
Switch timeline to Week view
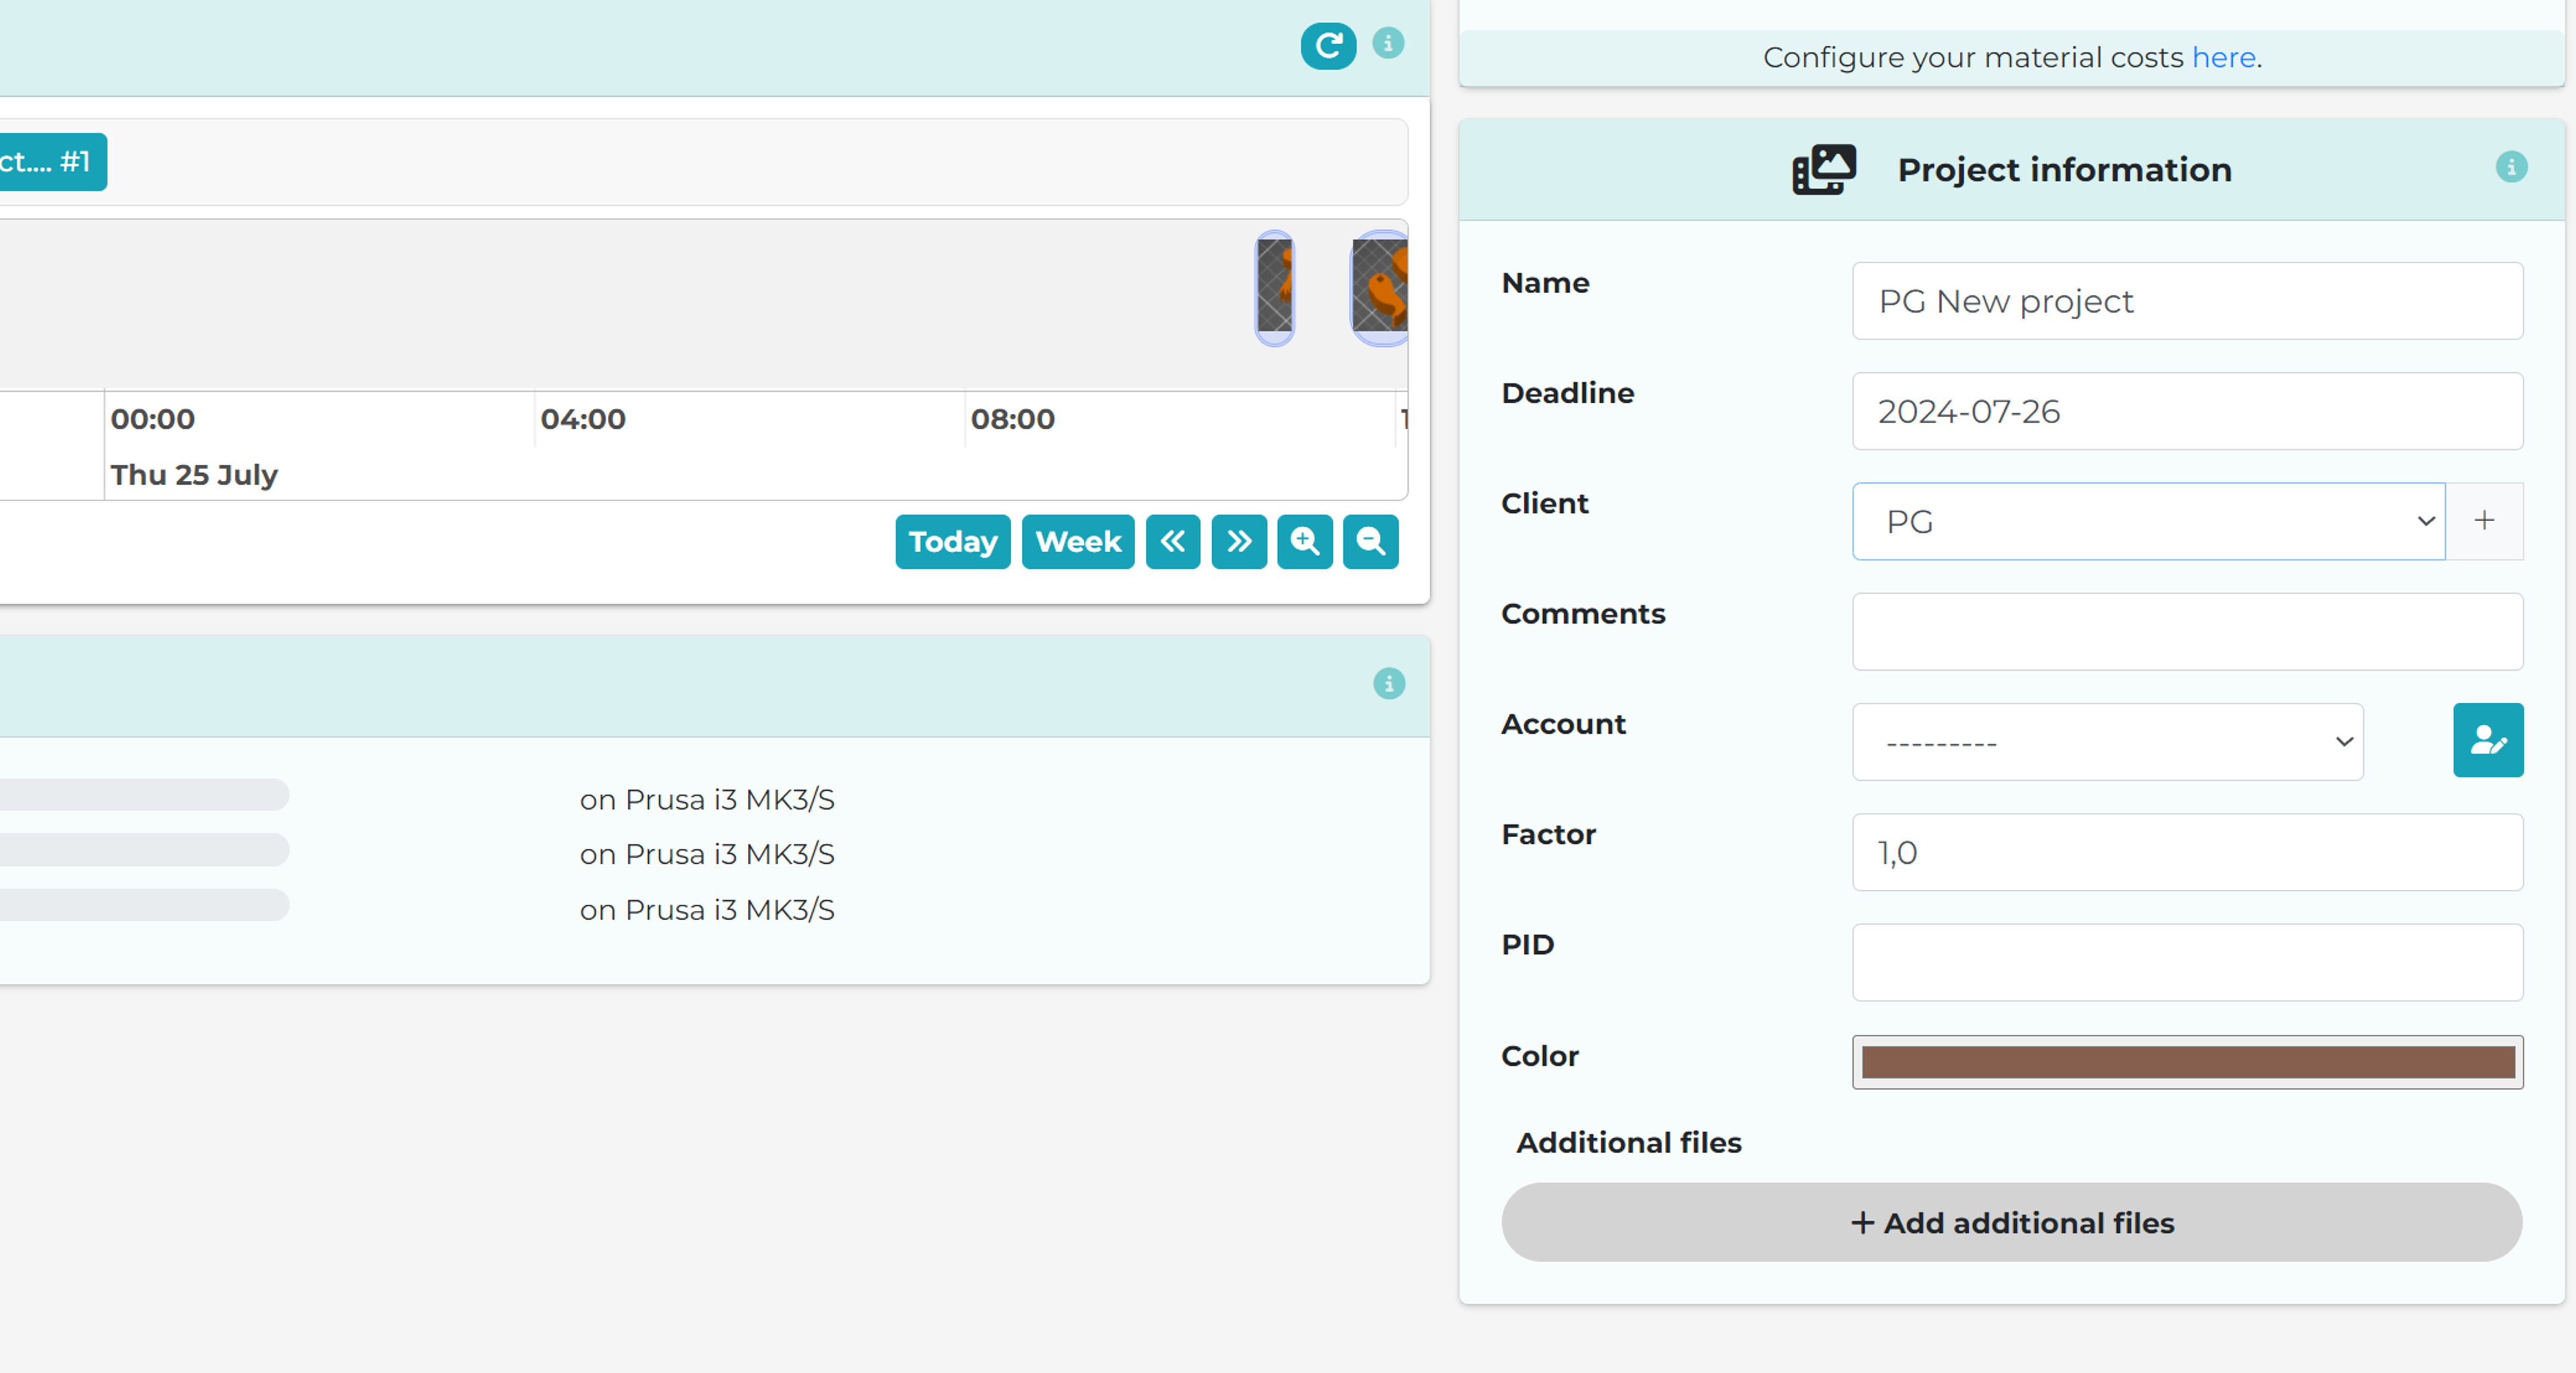pos(1078,541)
